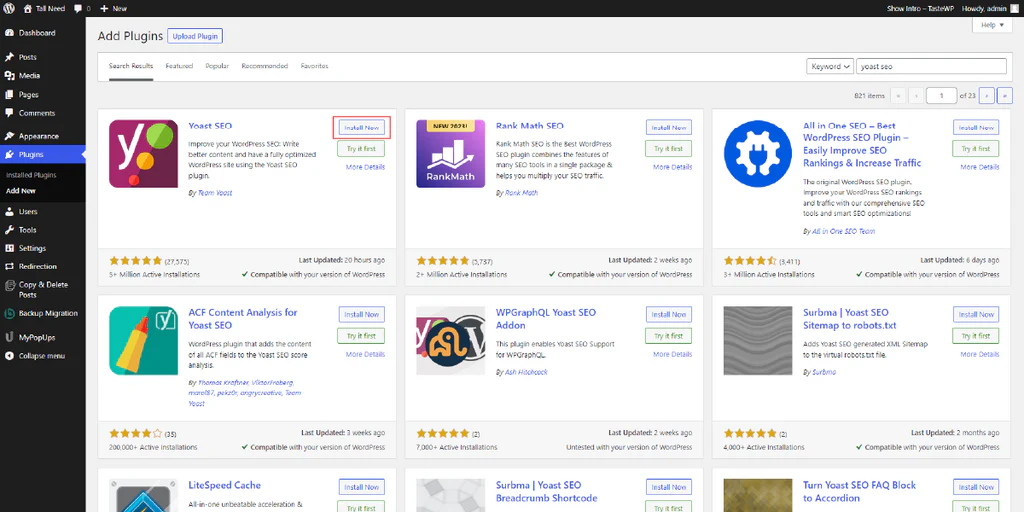Click the Rank Math plugin icon
This screenshot has width=1024, height=512.
(450, 153)
